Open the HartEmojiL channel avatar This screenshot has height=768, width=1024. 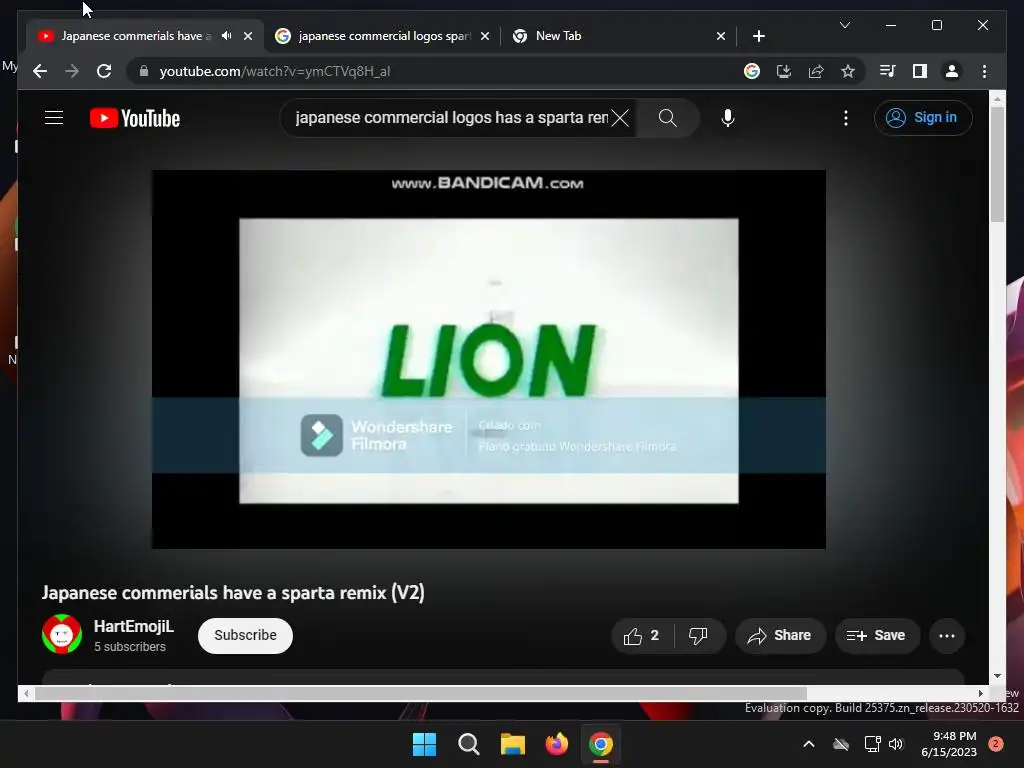(62, 634)
